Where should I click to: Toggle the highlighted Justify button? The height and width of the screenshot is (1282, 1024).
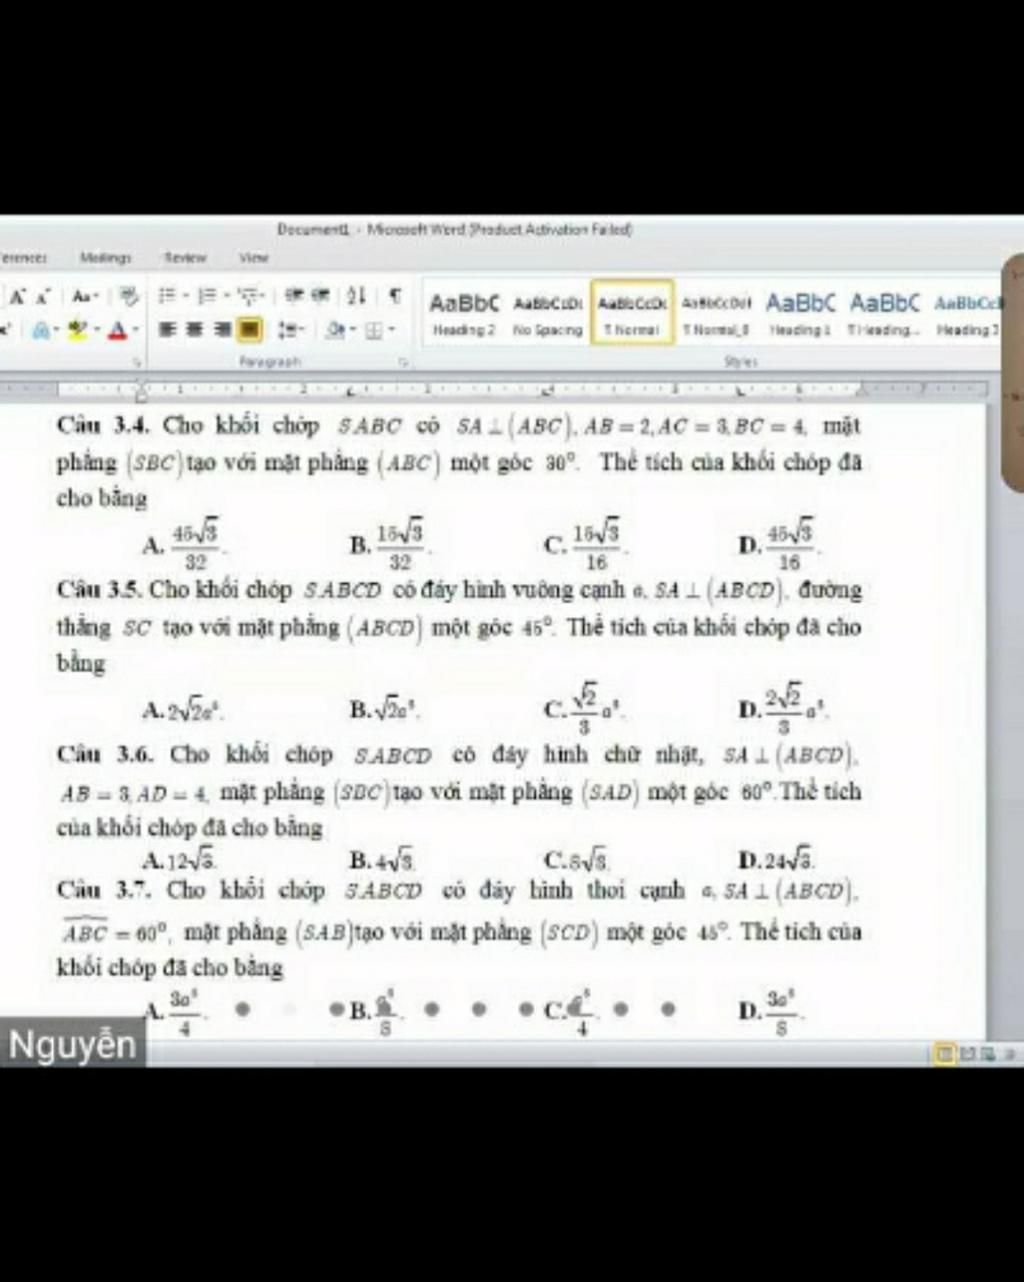pyautogui.click(x=251, y=328)
